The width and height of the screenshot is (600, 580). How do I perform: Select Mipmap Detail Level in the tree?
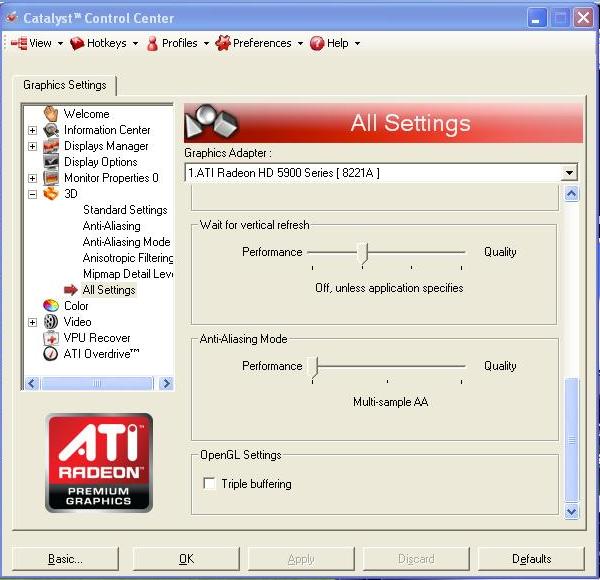click(128, 274)
